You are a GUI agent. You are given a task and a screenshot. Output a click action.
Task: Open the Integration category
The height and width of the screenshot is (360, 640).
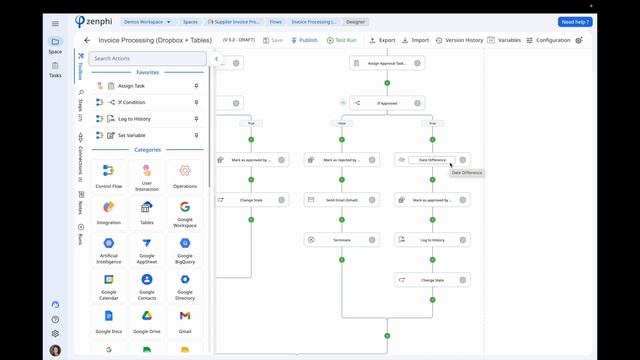[109, 213]
